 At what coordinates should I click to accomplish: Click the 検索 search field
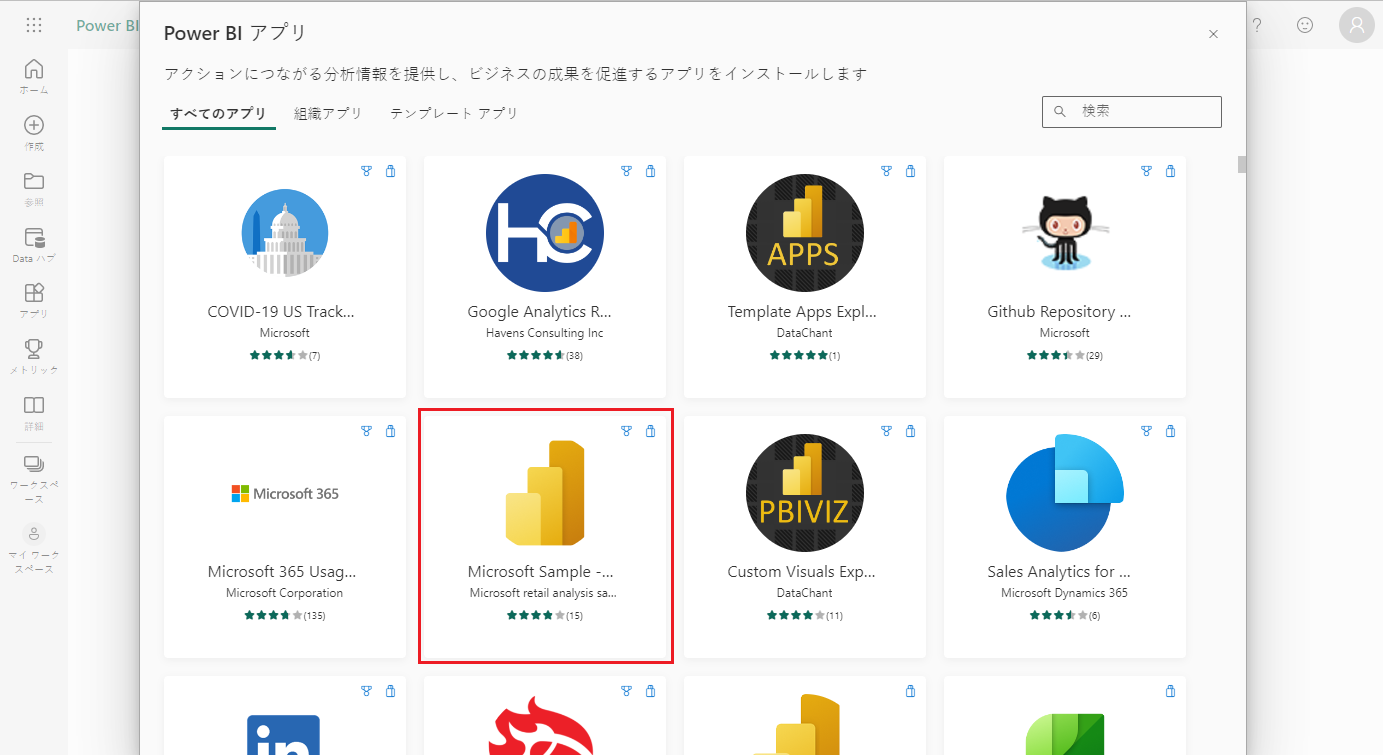point(1131,111)
